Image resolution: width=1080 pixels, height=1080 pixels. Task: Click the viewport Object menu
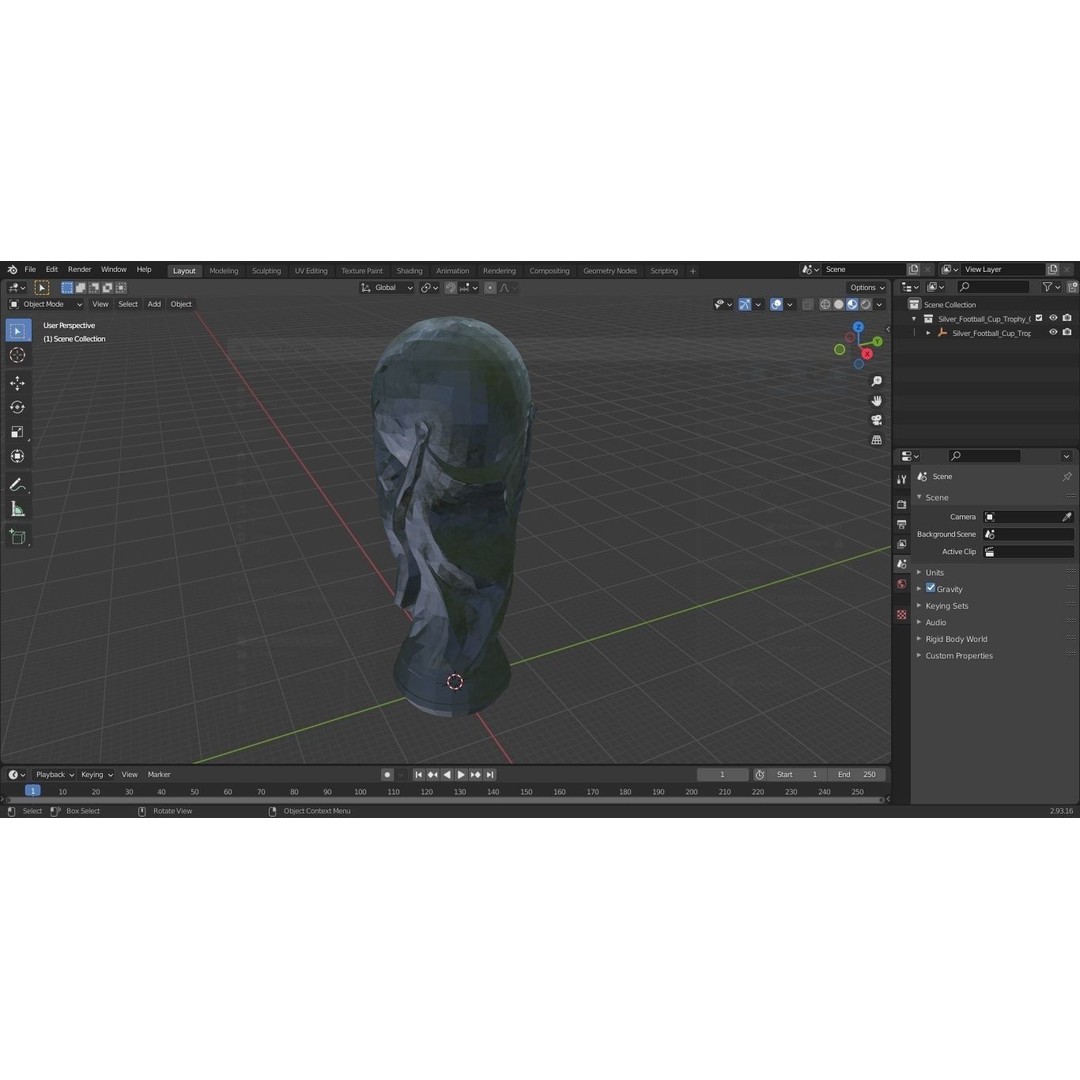[181, 304]
